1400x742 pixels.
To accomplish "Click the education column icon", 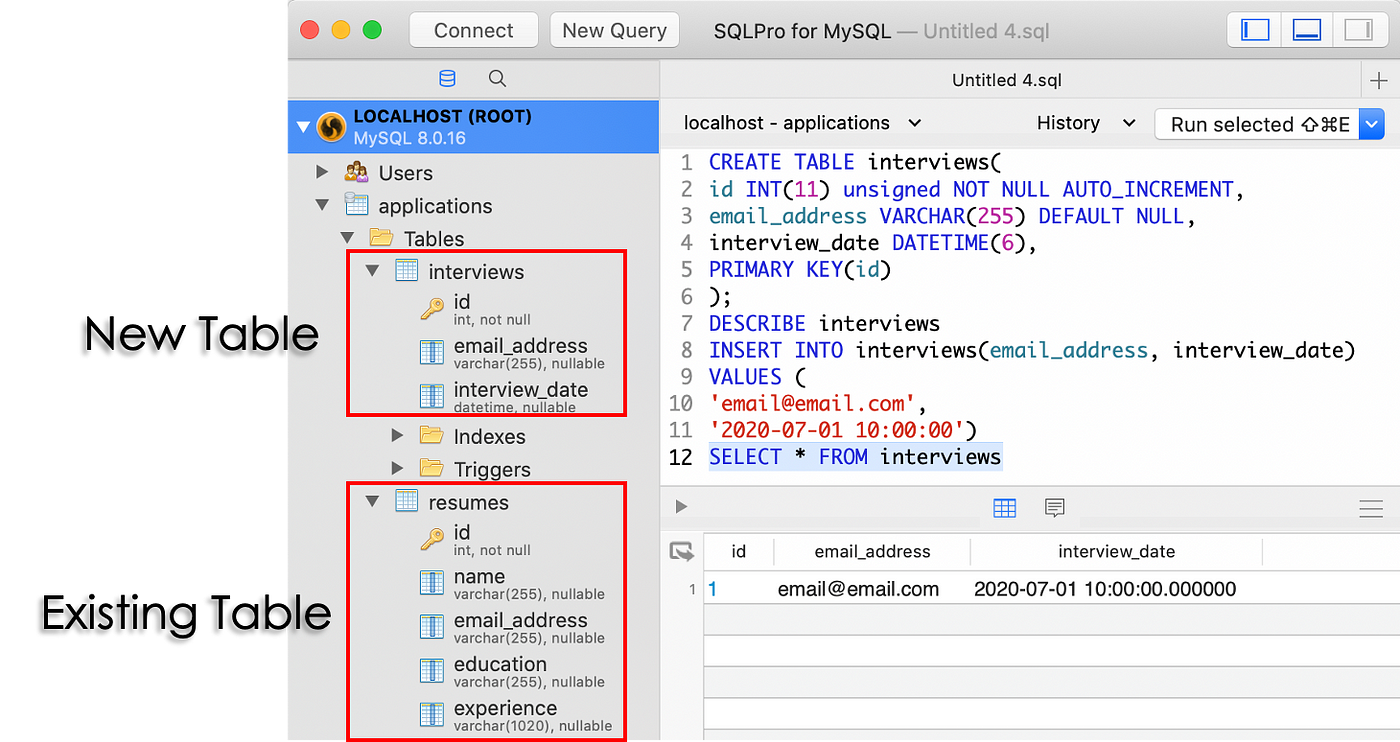I will pos(432,671).
